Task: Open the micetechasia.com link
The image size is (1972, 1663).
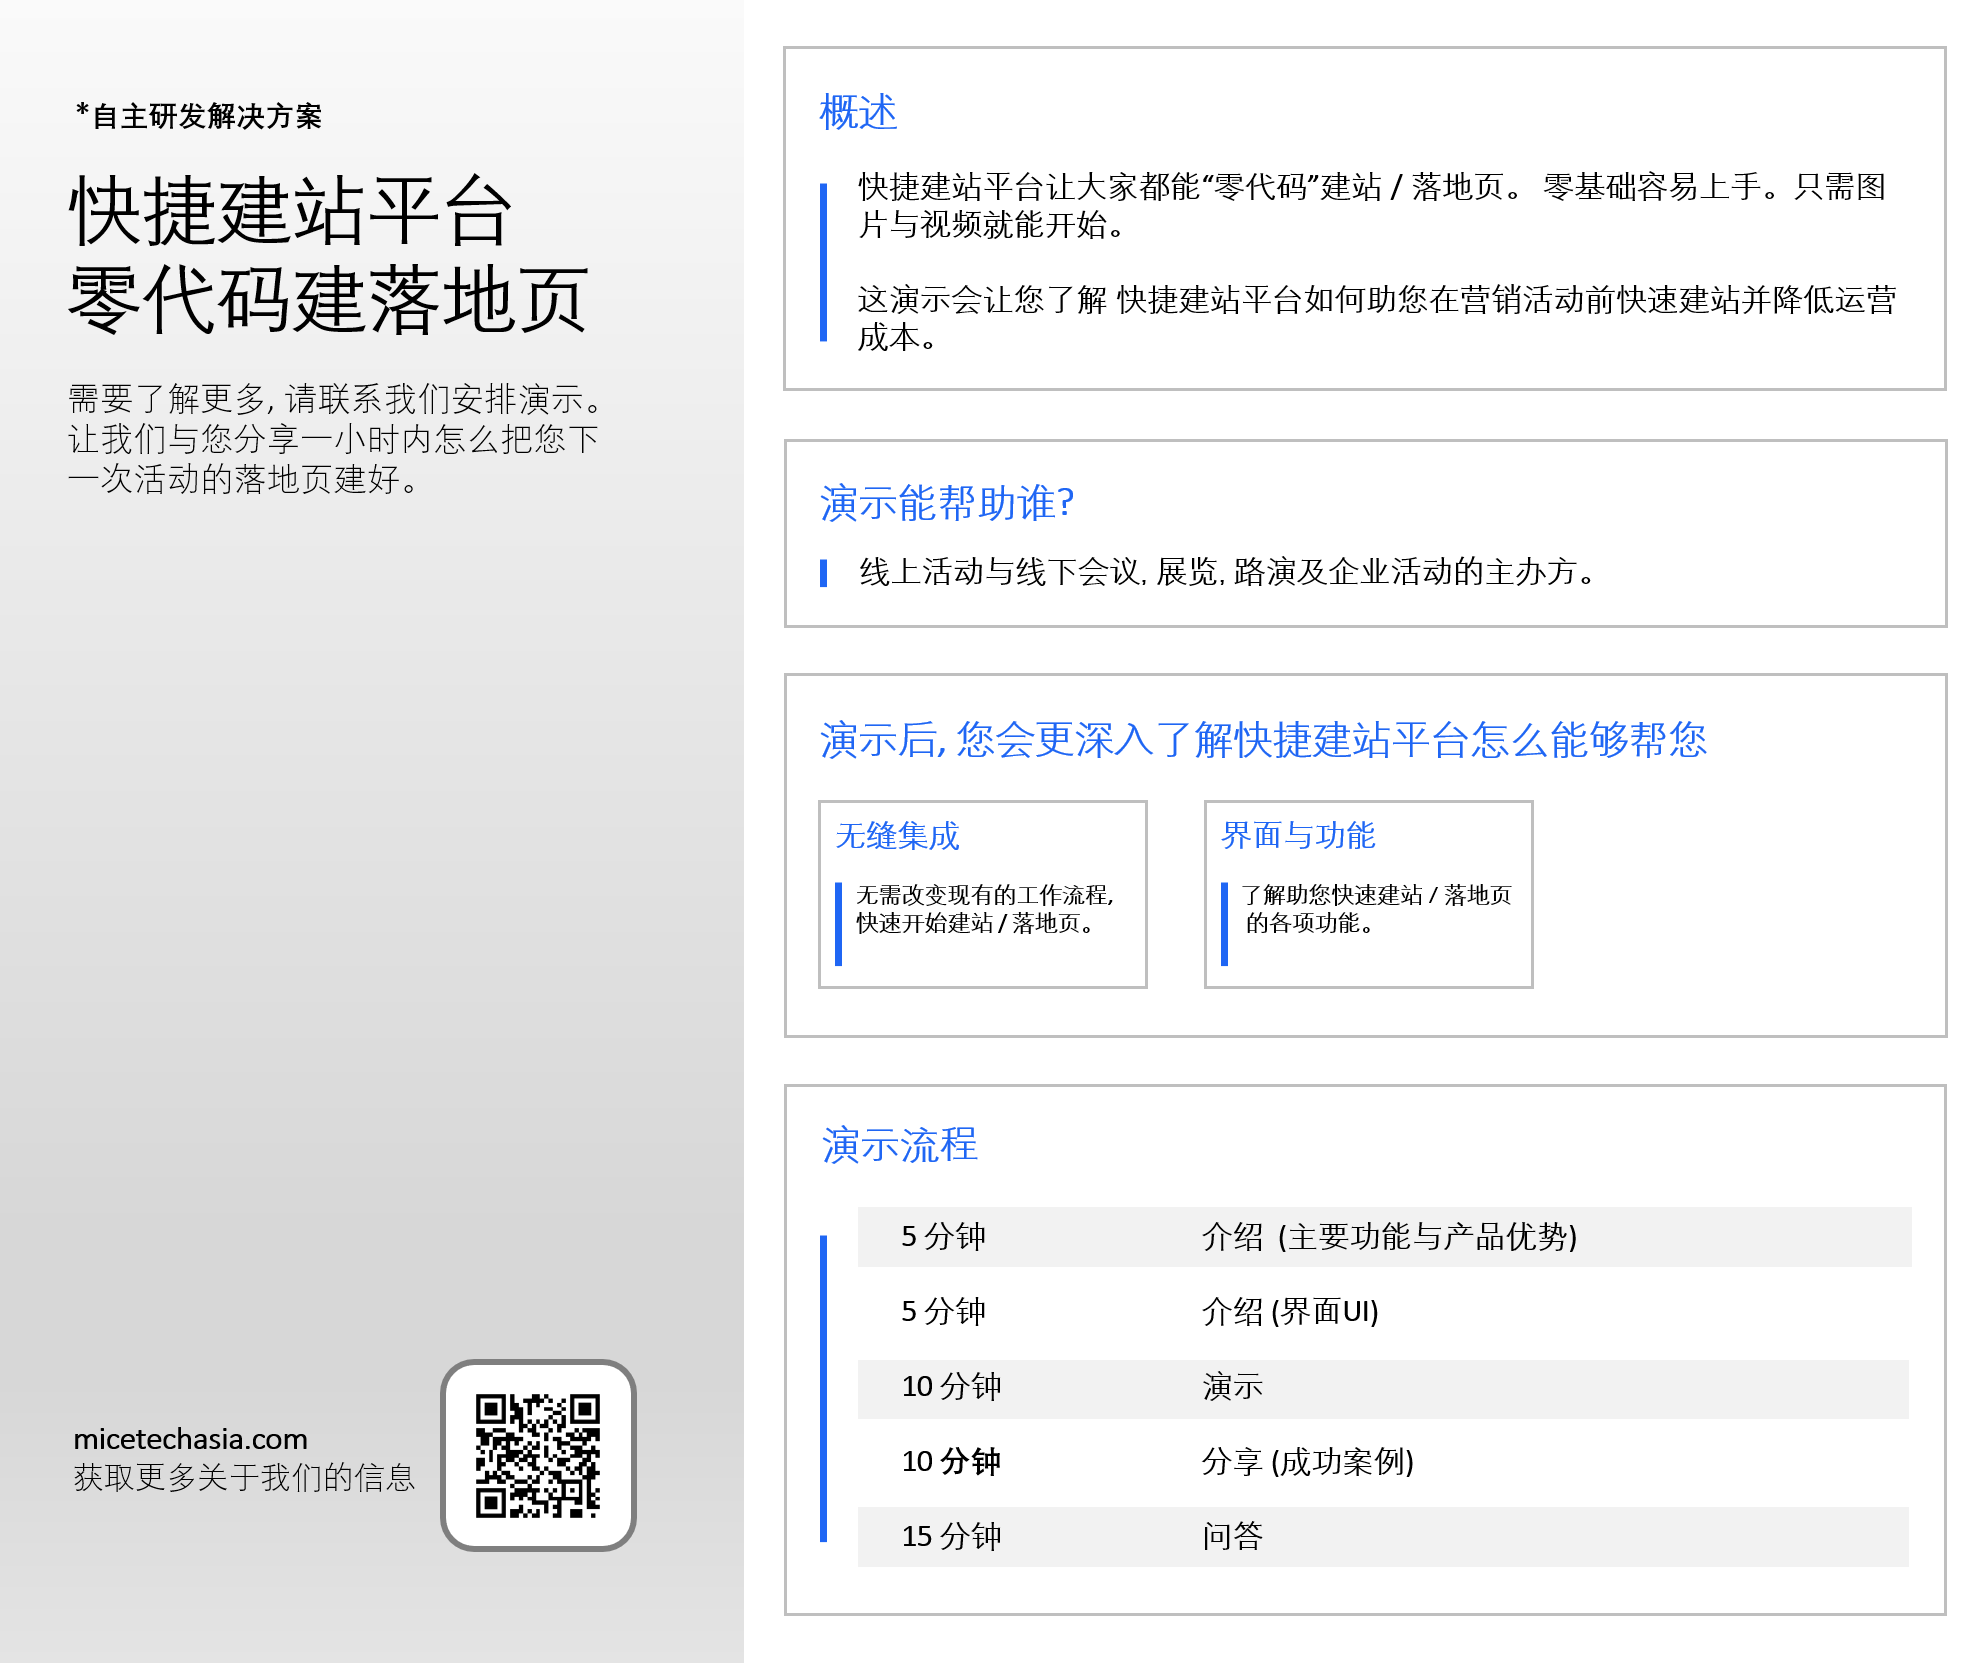Action: point(190,1439)
